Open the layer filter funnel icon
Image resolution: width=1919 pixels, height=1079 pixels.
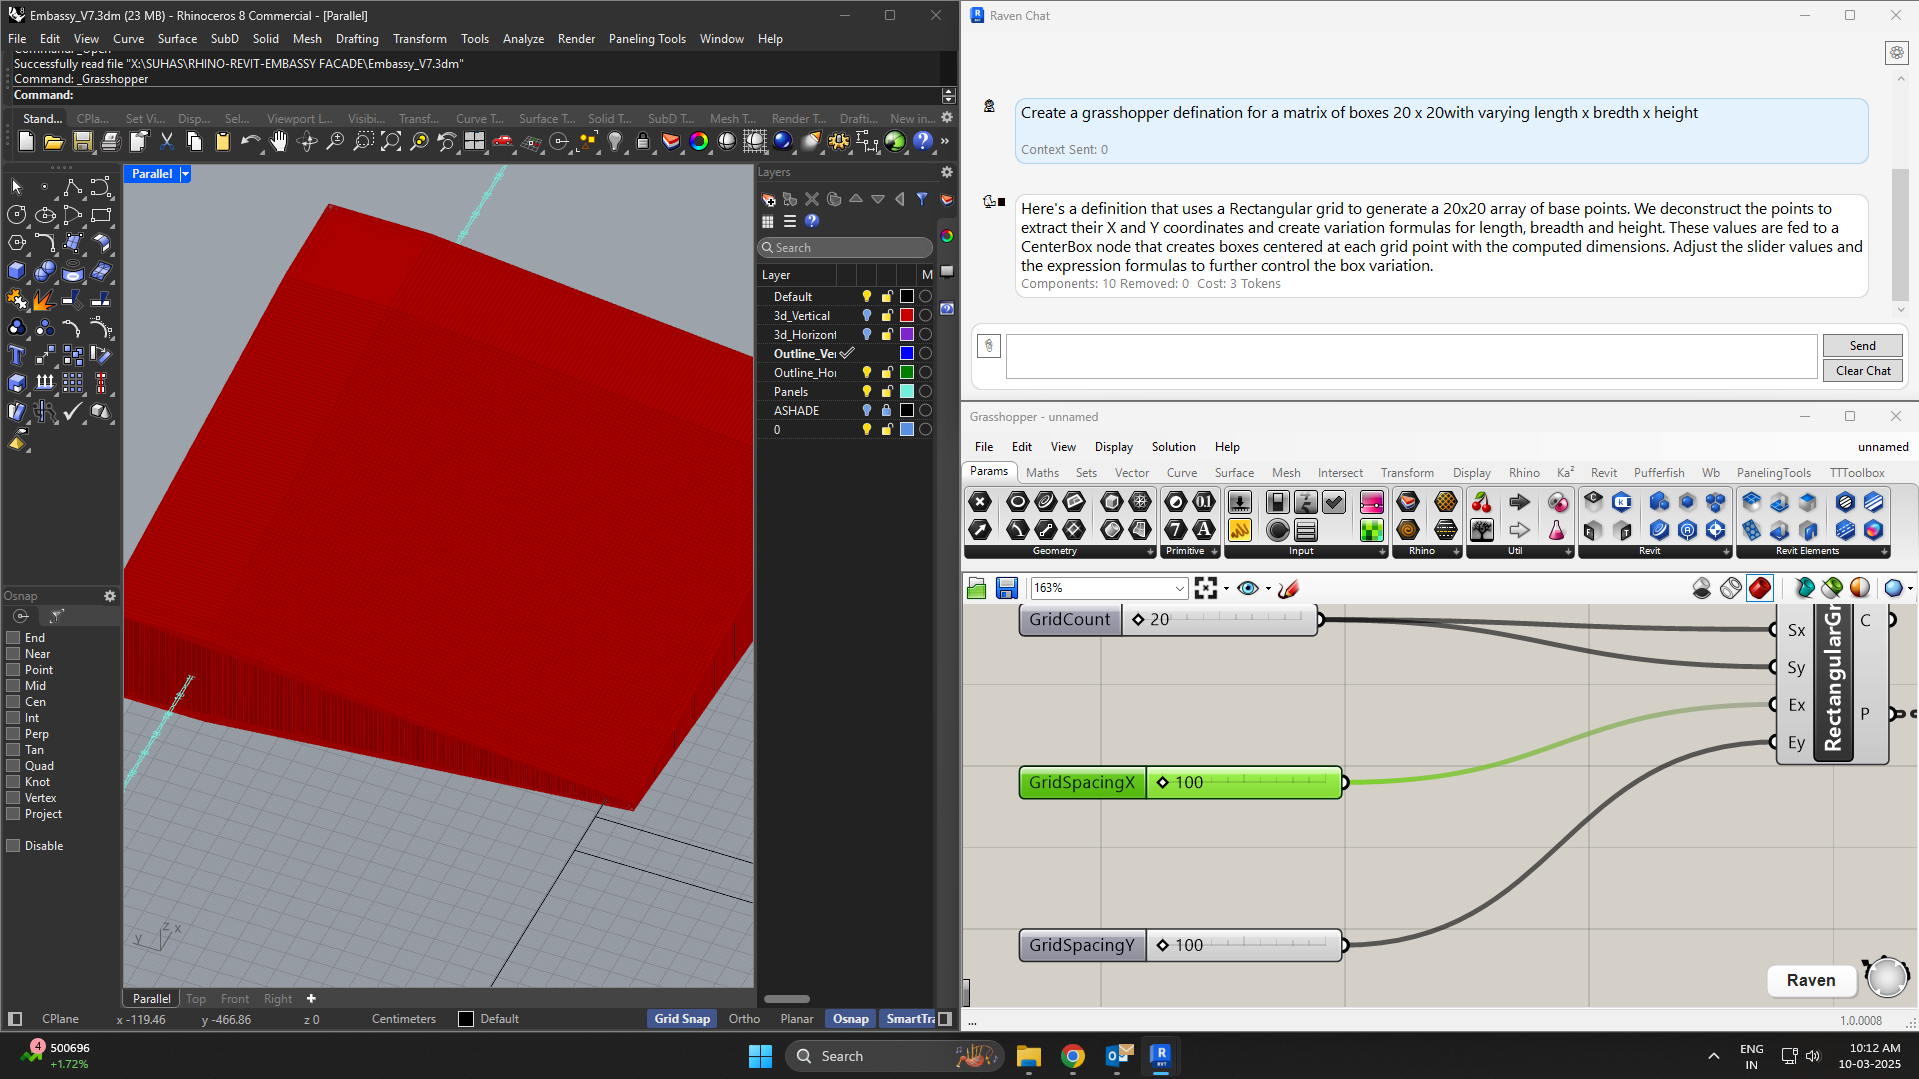click(921, 199)
